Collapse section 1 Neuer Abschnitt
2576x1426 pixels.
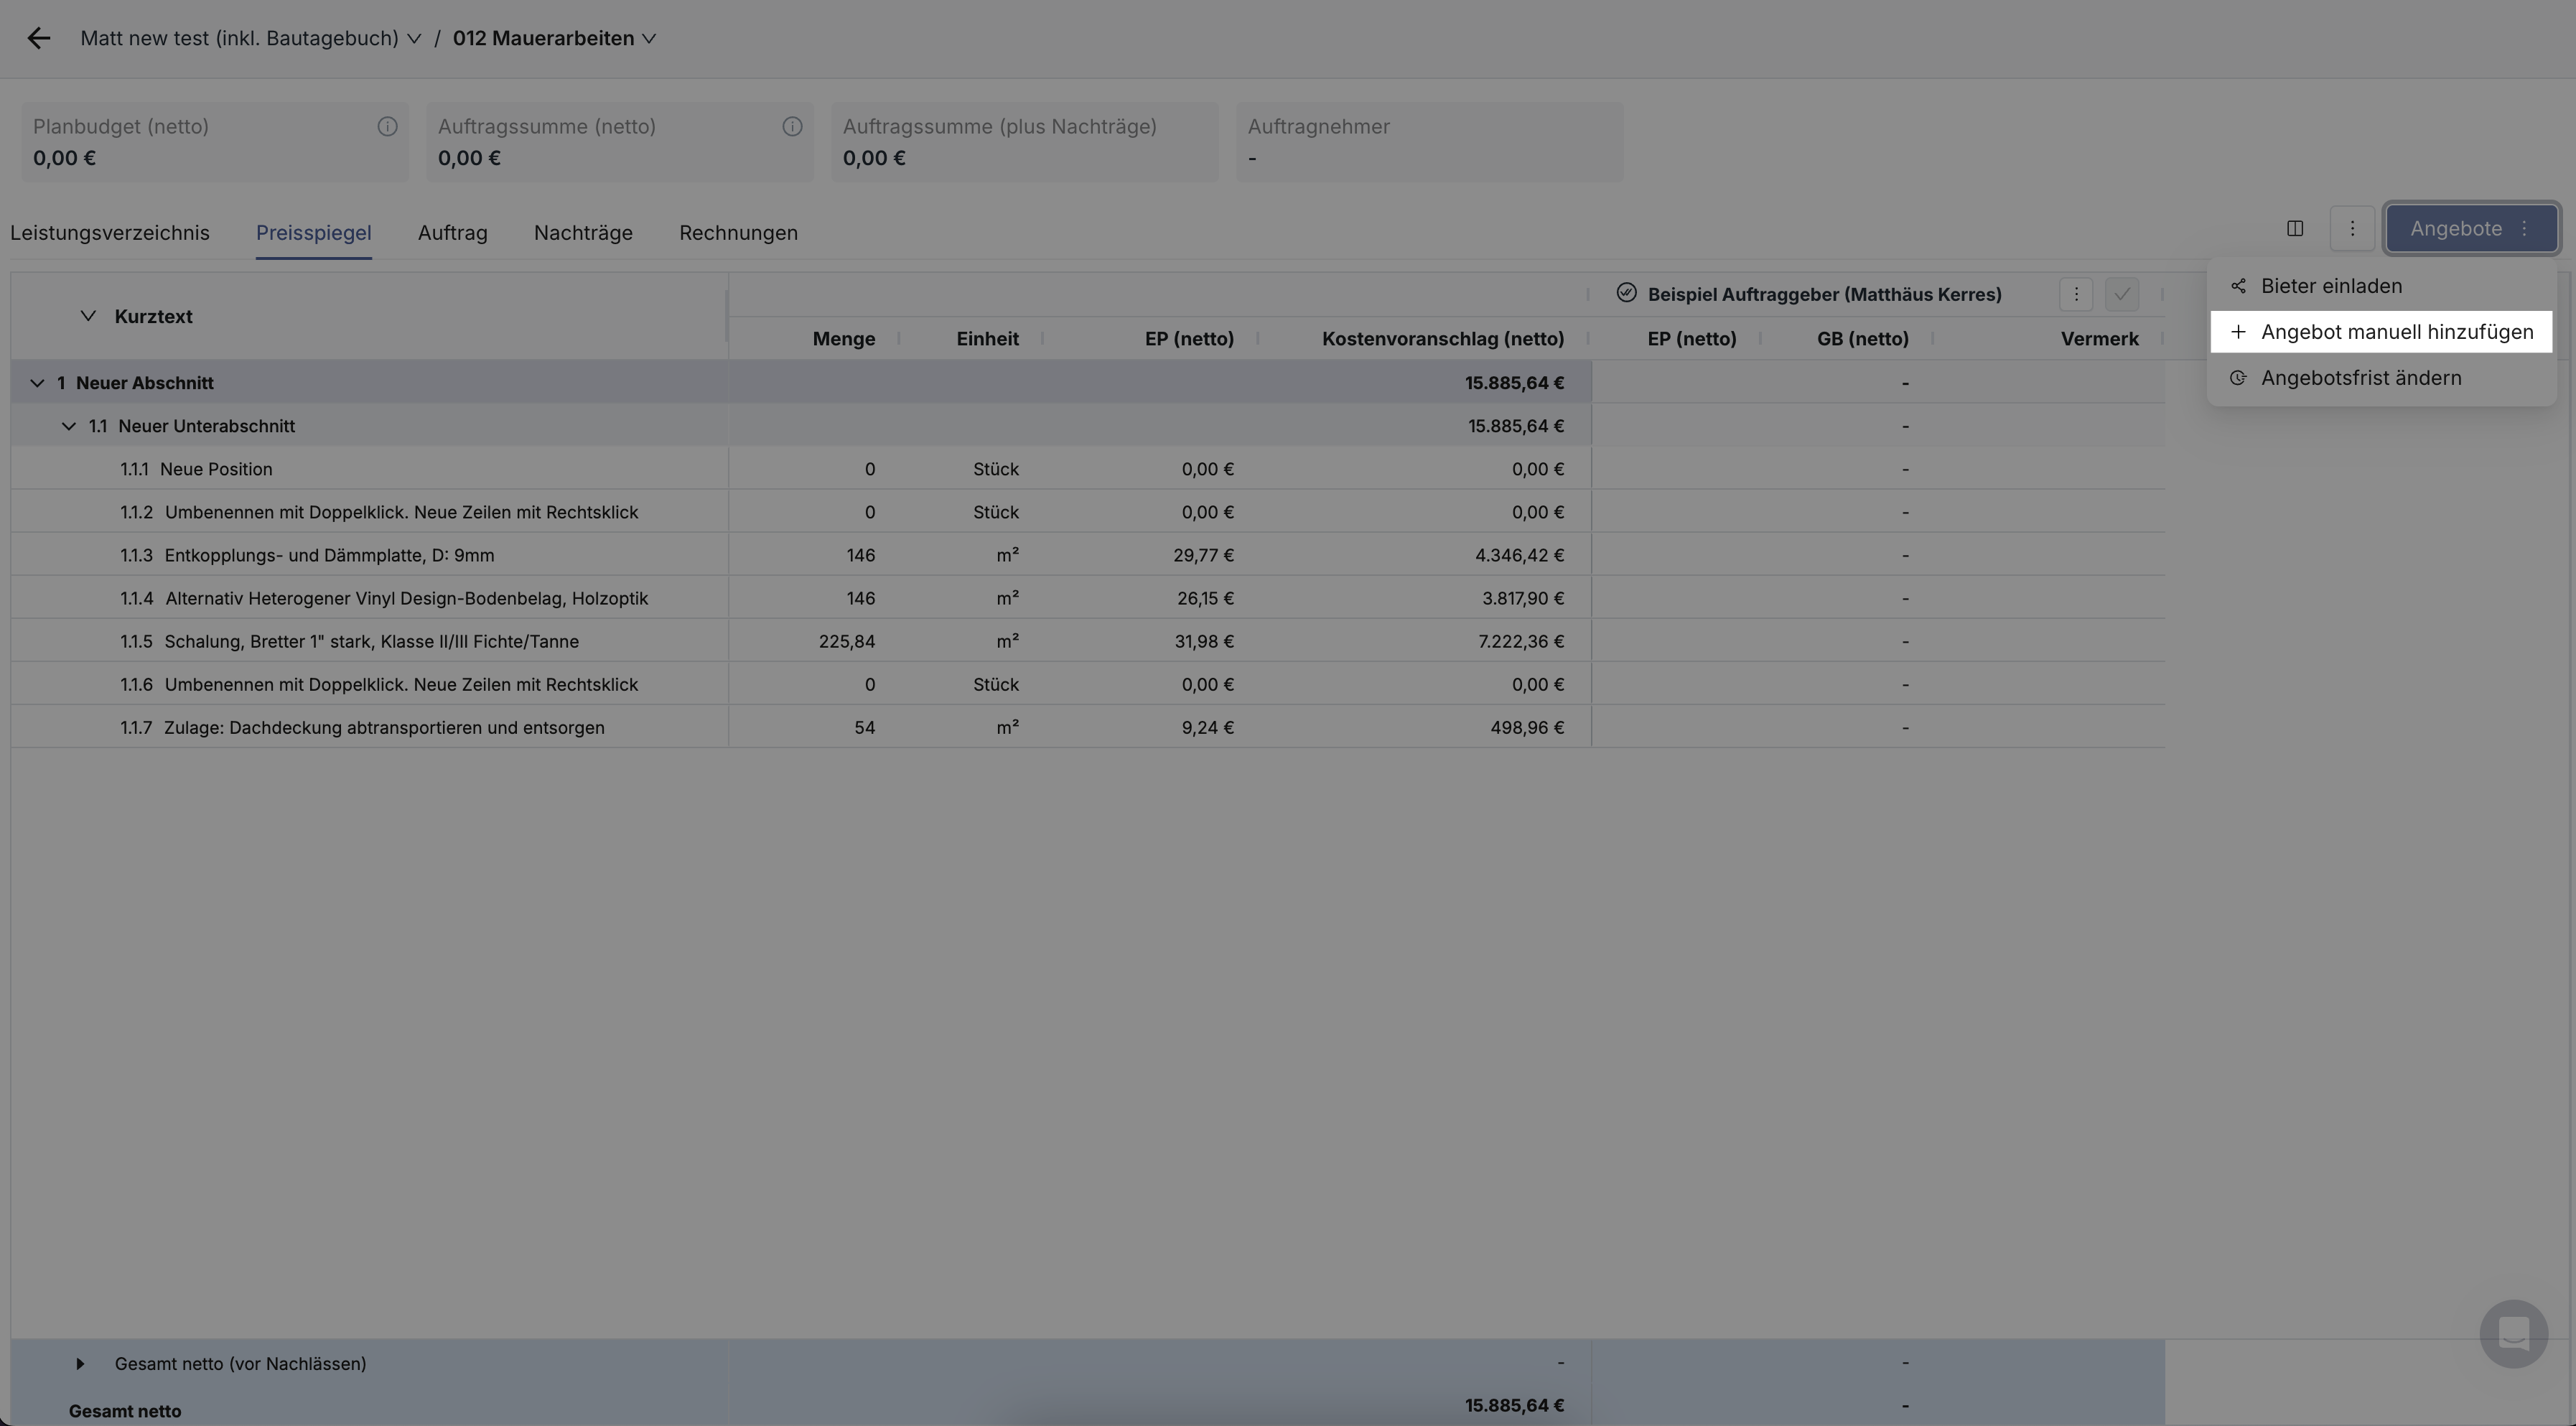click(x=37, y=382)
